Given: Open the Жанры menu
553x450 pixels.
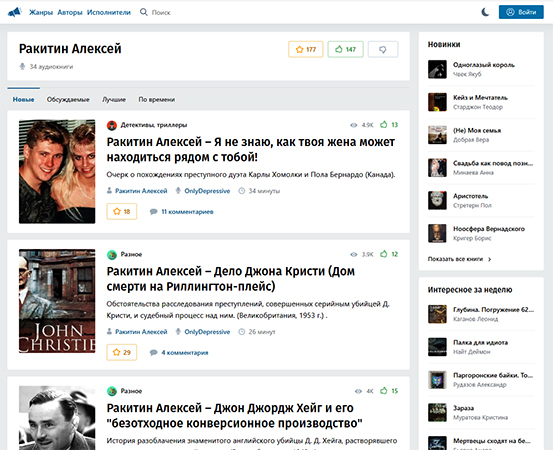Looking at the screenshot, I should [x=41, y=12].
